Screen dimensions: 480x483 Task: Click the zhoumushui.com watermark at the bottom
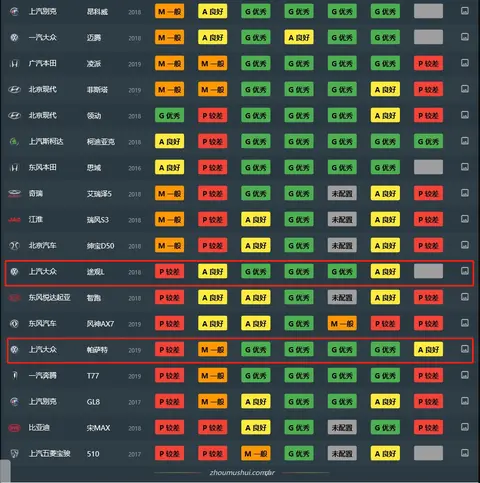(242, 473)
